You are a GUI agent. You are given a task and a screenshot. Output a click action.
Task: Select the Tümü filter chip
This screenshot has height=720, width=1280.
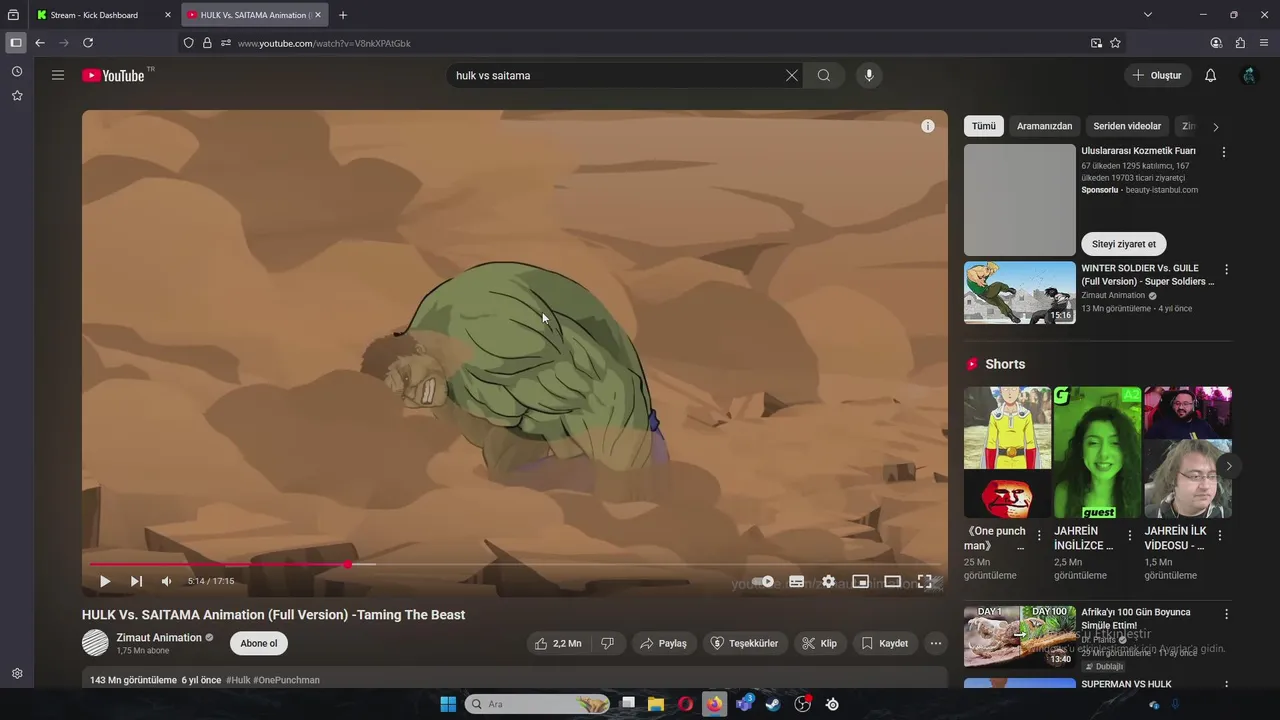click(984, 126)
